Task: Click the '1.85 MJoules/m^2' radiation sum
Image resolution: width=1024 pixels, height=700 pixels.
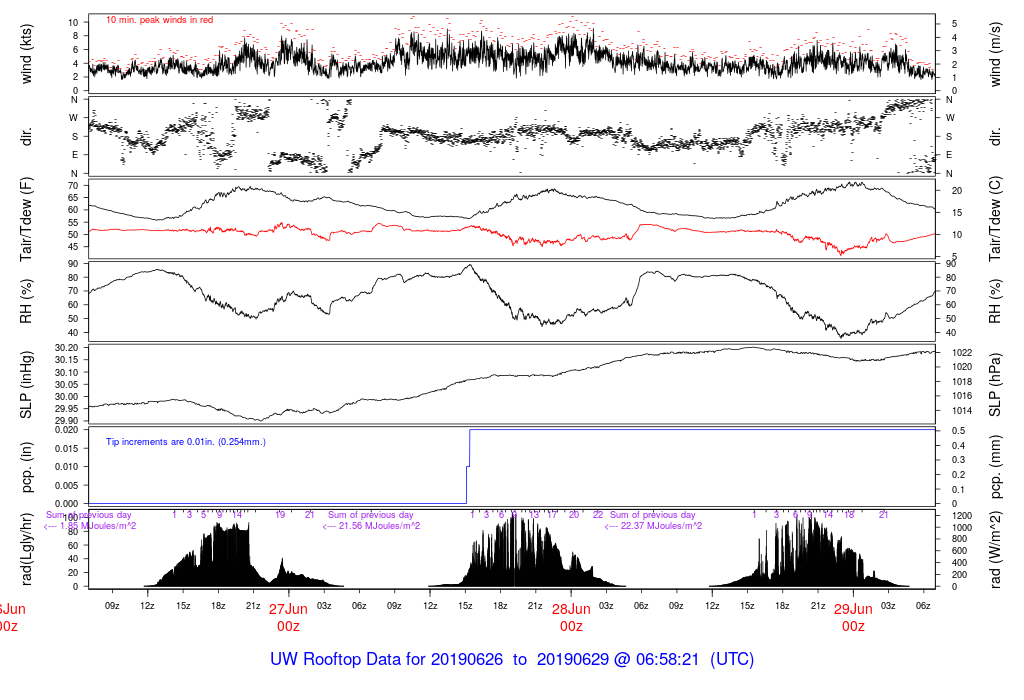Action: pyautogui.click(x=98, y=526)
